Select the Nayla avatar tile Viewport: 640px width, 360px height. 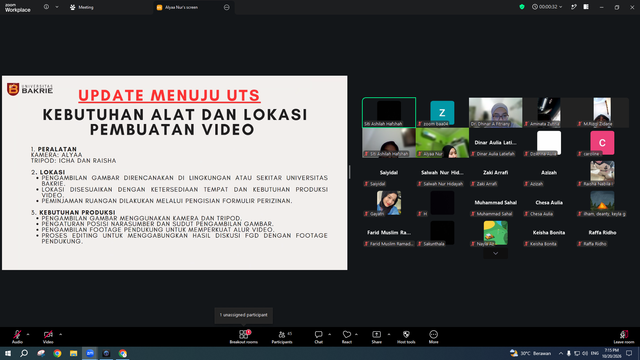[496, 233]
